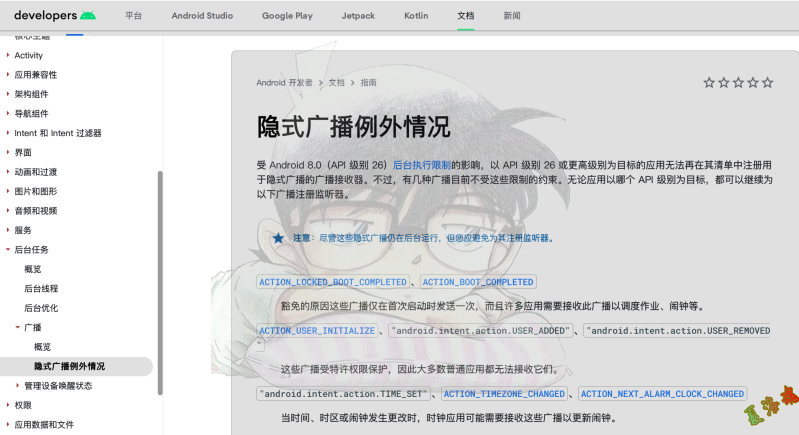This screenshot has width=799, height=435.
Task: Open ACTION_USER_INITIALIZE reference link
Action: [x=317, y=331]
